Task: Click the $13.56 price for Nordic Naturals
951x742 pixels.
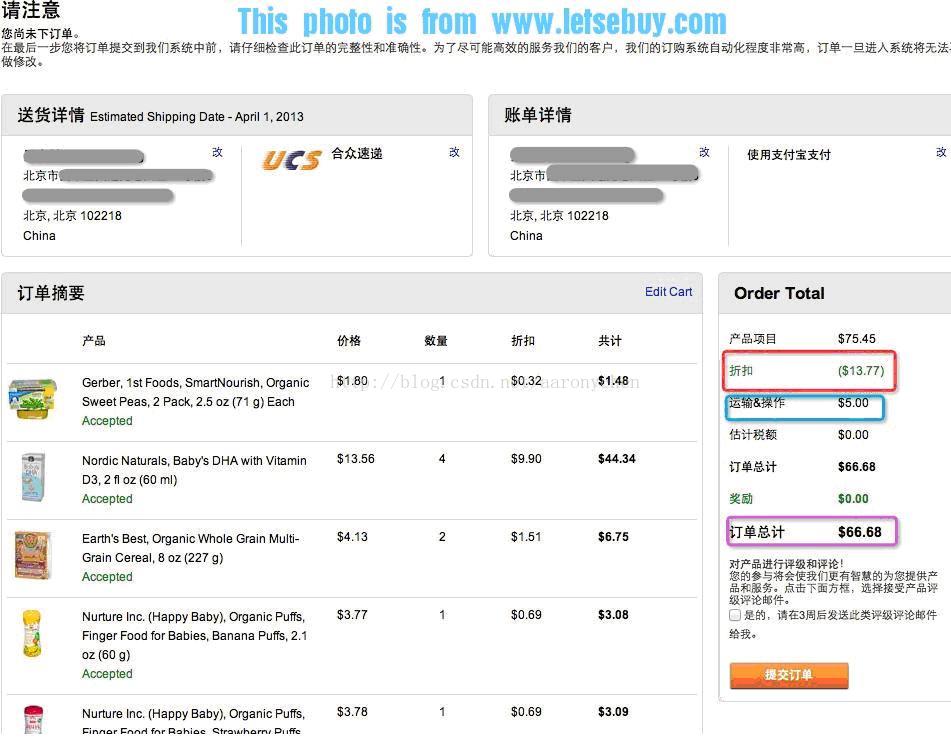Action: (355, 459)
